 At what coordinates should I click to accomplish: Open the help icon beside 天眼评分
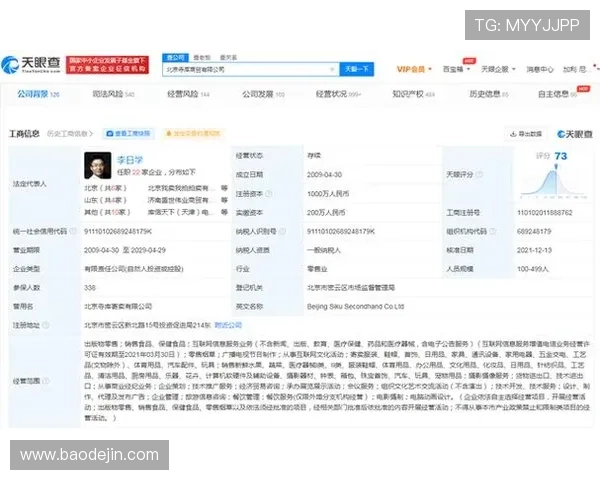(479, 175)
